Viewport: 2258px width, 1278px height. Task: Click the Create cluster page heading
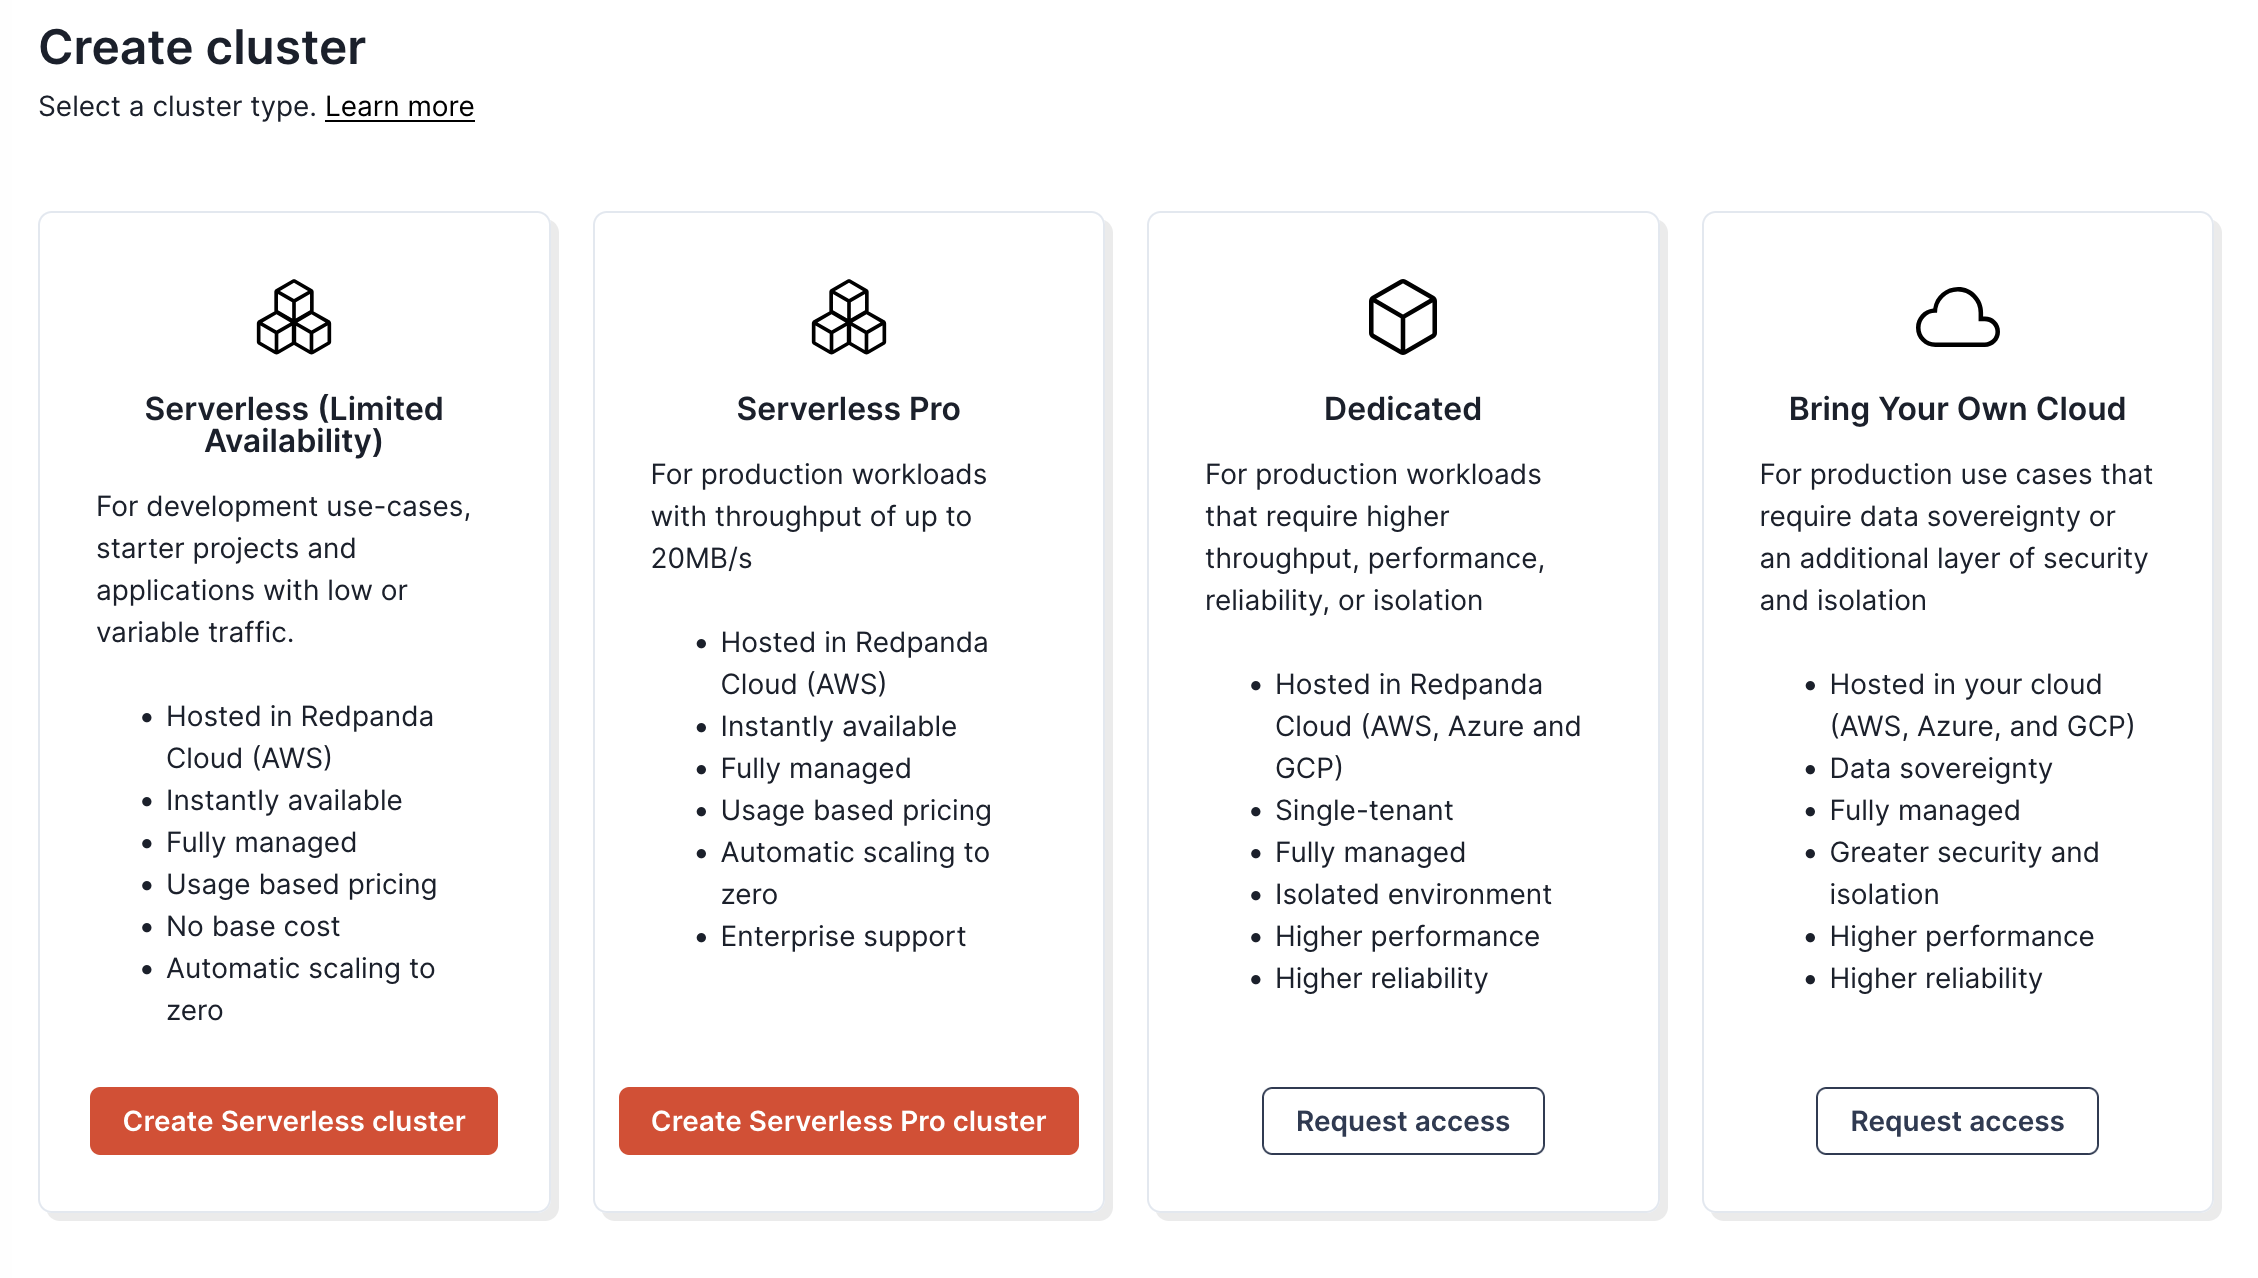tap(202, 47)
